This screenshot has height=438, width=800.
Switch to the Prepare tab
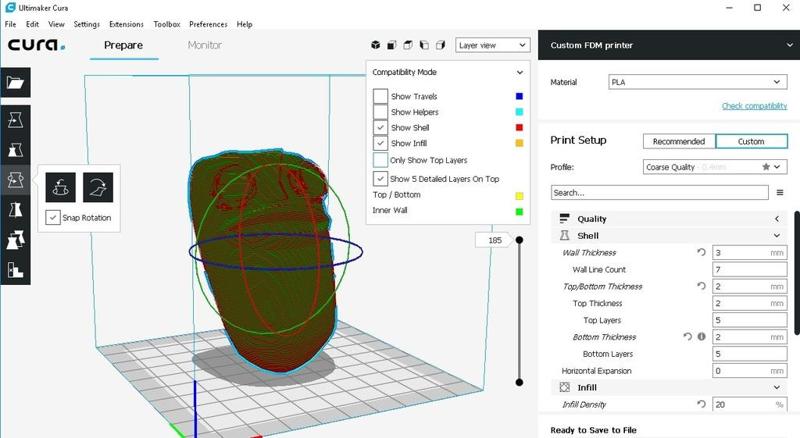point(123,45)
